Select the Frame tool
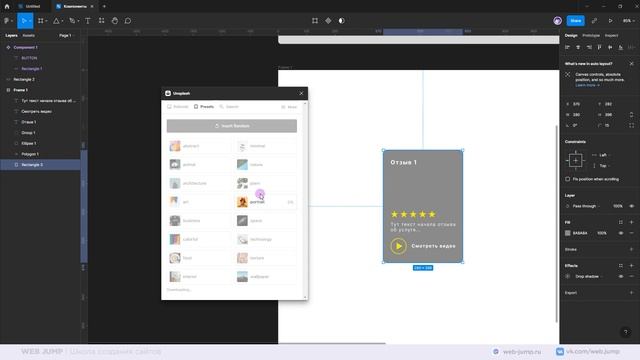640x360 pixels. point(40,20)
